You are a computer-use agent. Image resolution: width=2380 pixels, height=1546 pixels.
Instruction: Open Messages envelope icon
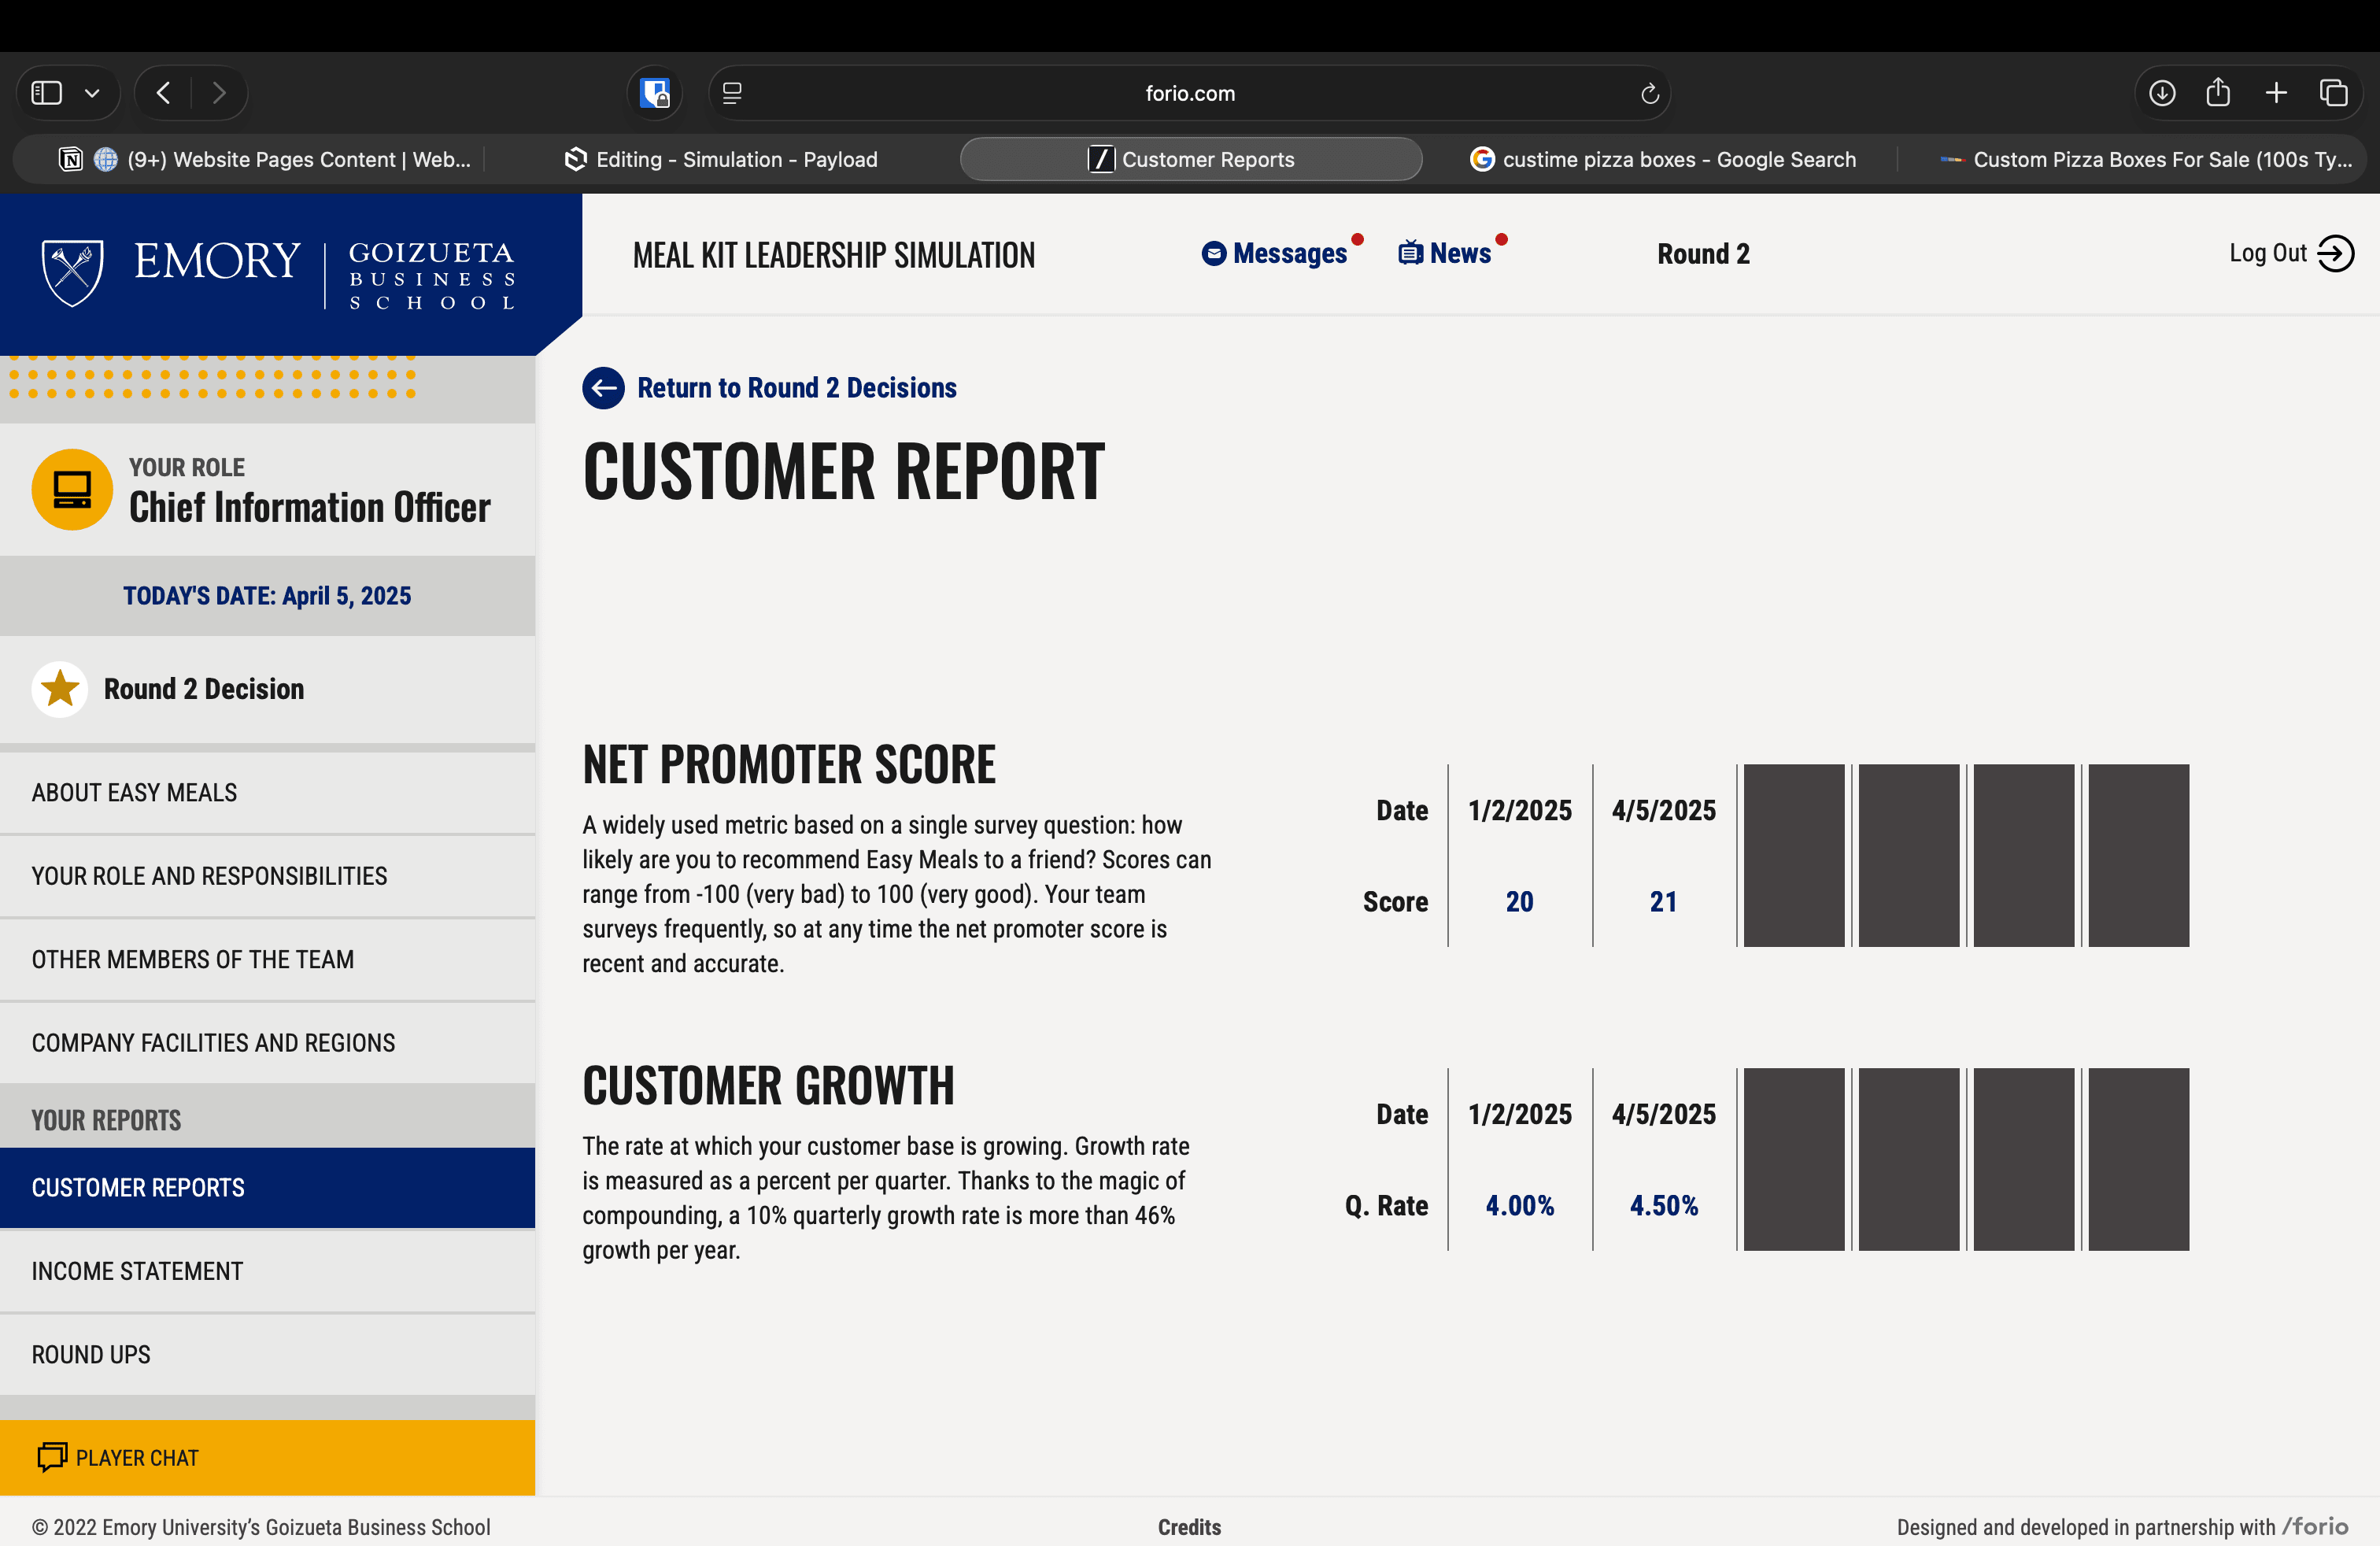pos(1214,254)
